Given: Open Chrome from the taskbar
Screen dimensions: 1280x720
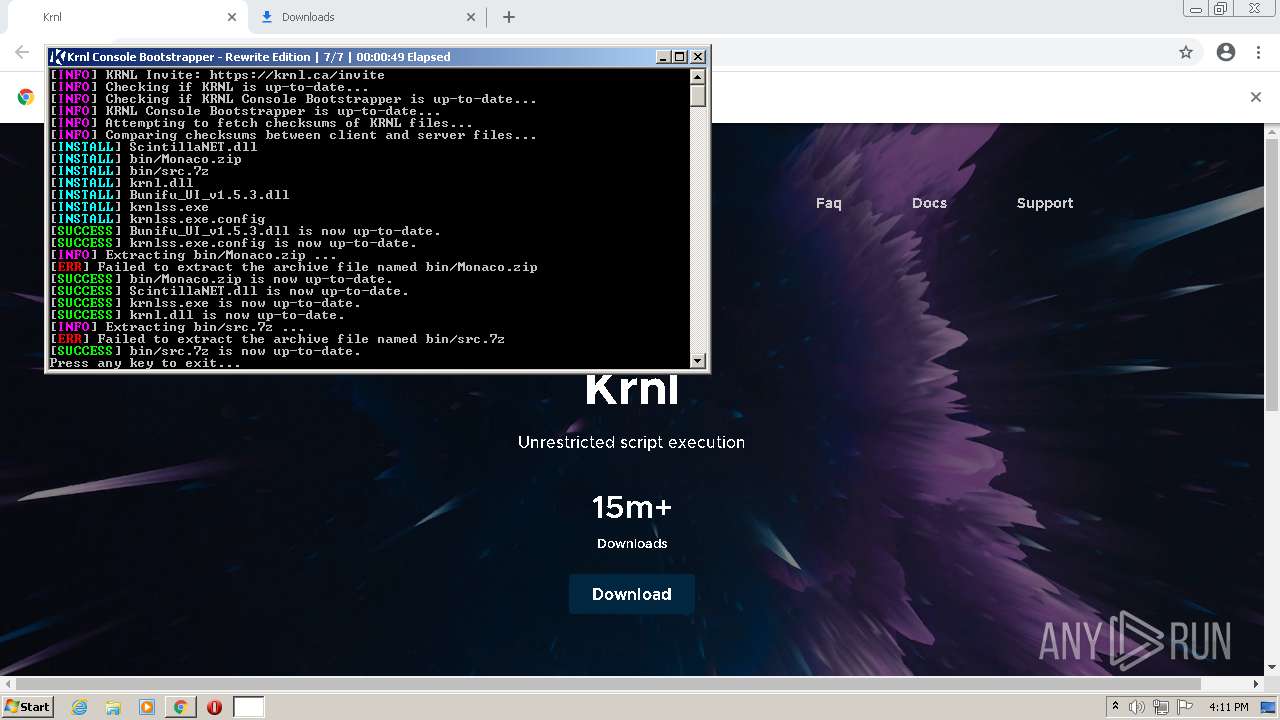Looking at the screenshot, I should pyautogui.click(x=180, y=707).
